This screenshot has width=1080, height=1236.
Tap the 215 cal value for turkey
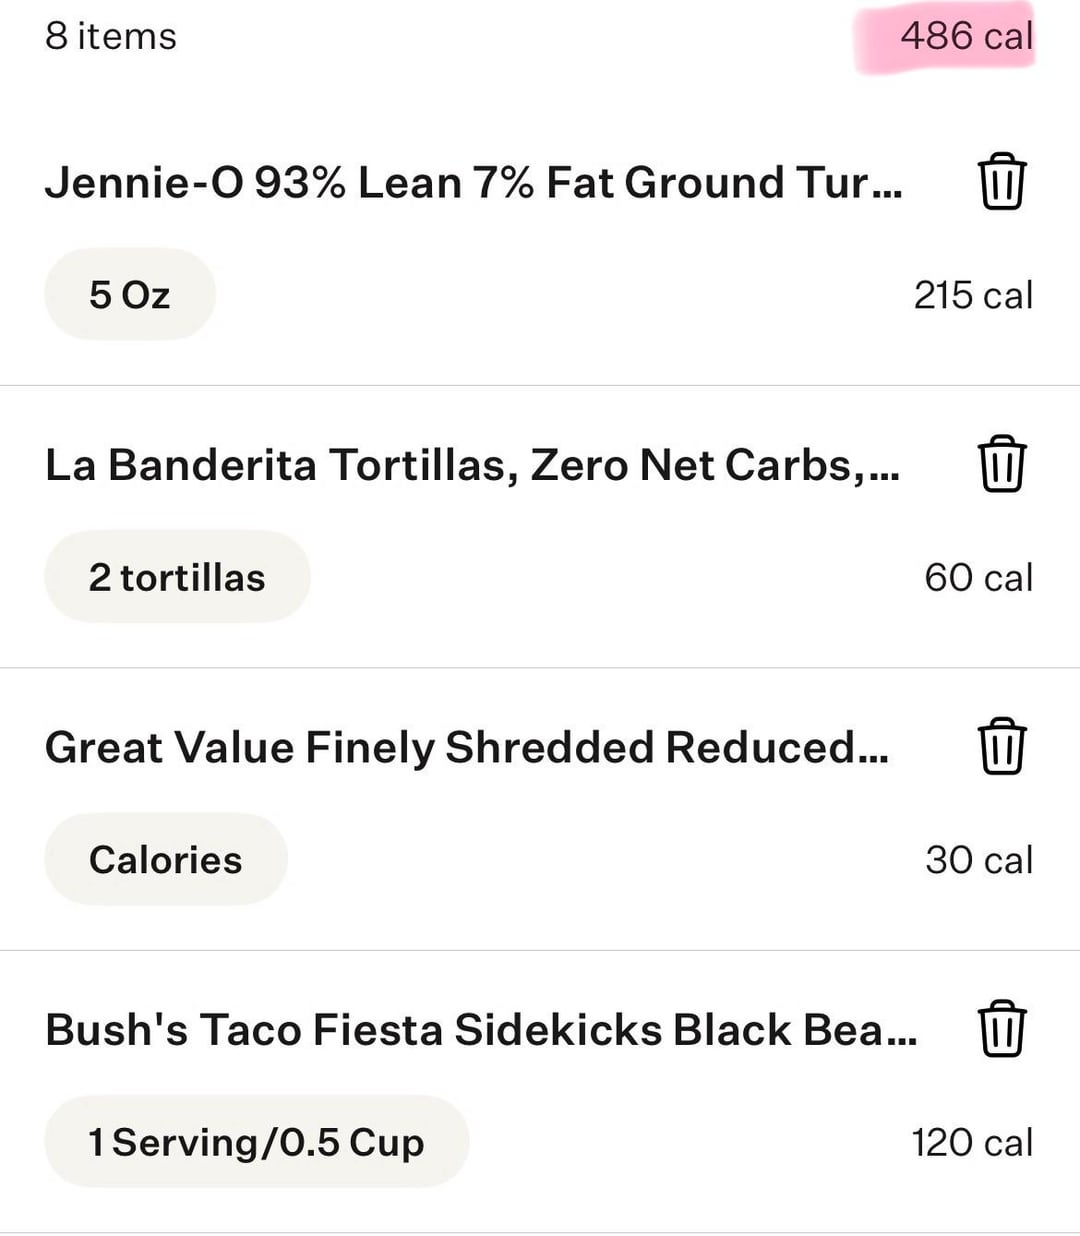[x=973, y=296]
